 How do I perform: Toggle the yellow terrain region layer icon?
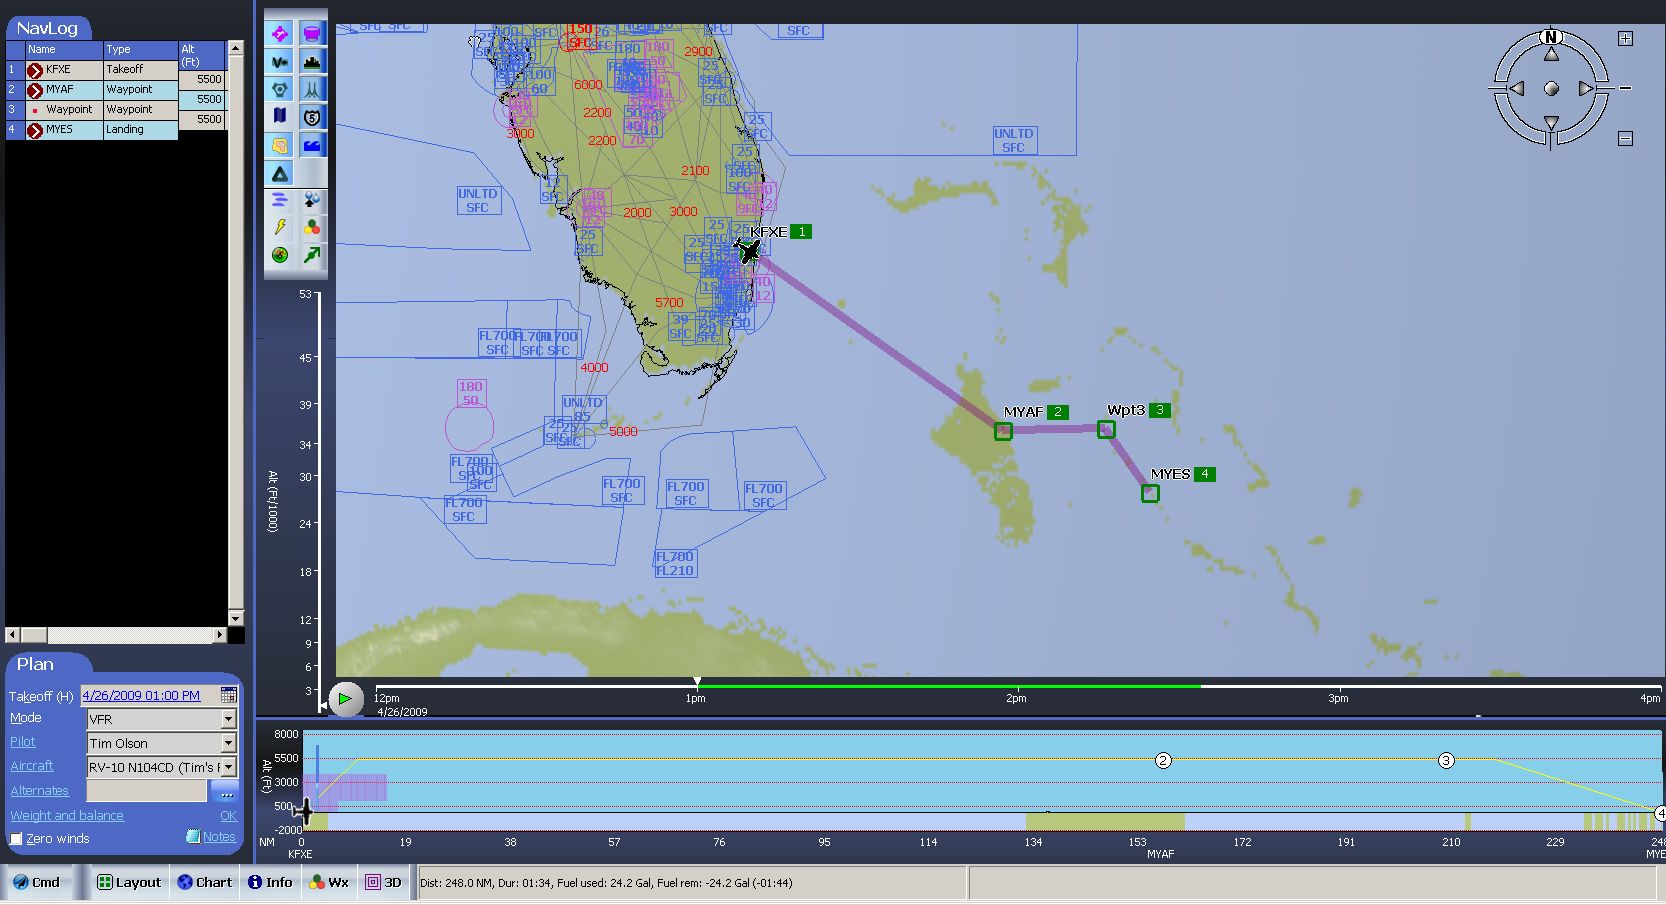point(280,145)
